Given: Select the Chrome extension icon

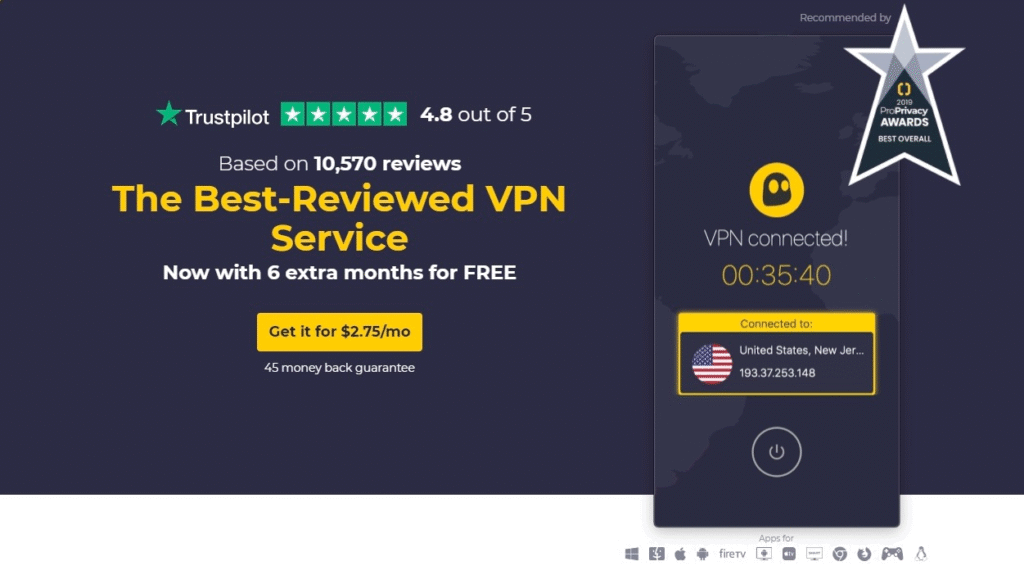Looking at the screenshot, I should [x=840, y=554].
